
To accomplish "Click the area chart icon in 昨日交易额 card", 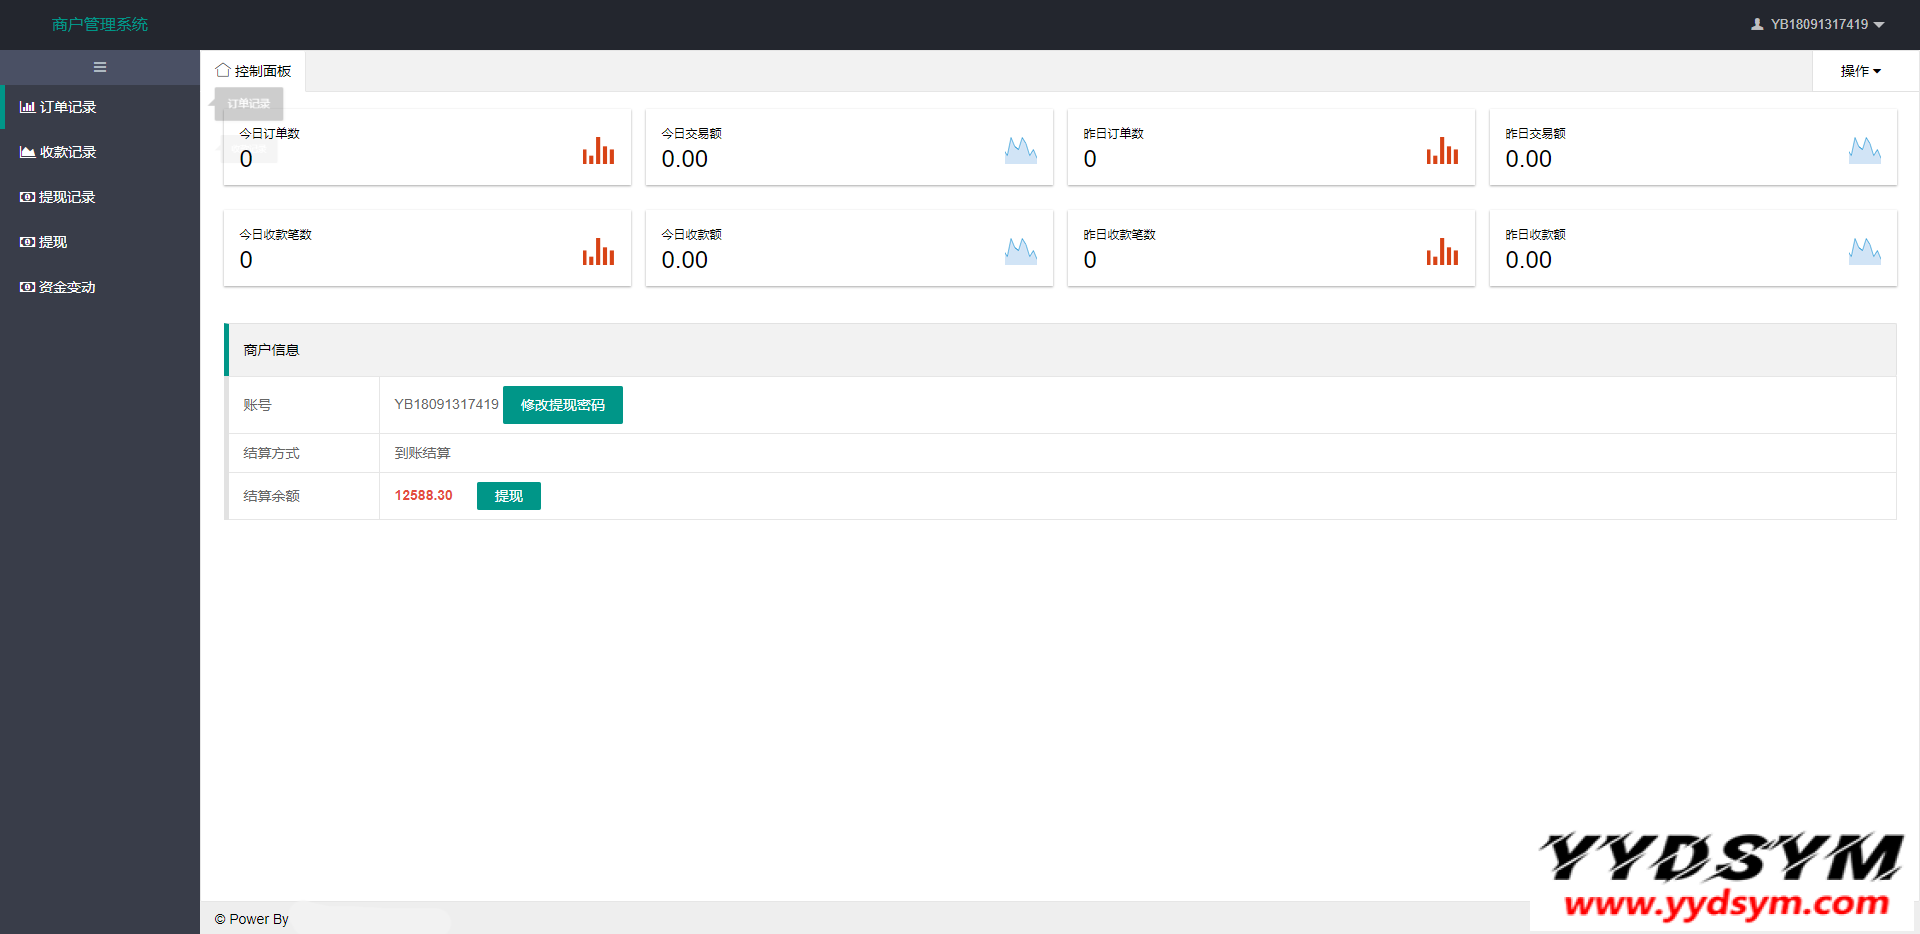I will point(1864,151).
